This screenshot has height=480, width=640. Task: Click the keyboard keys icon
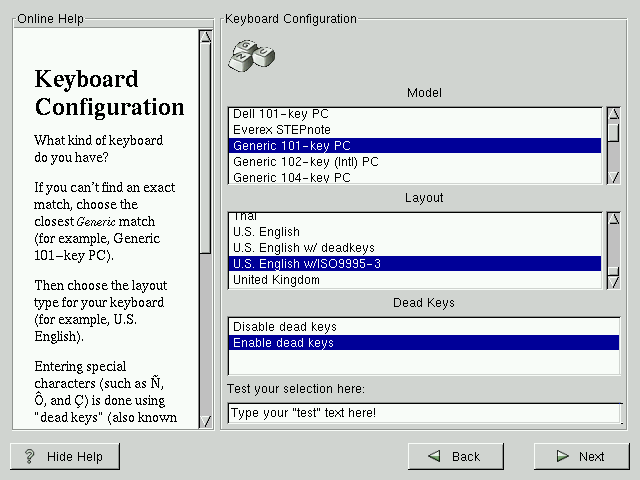click(x=251, y=54)
